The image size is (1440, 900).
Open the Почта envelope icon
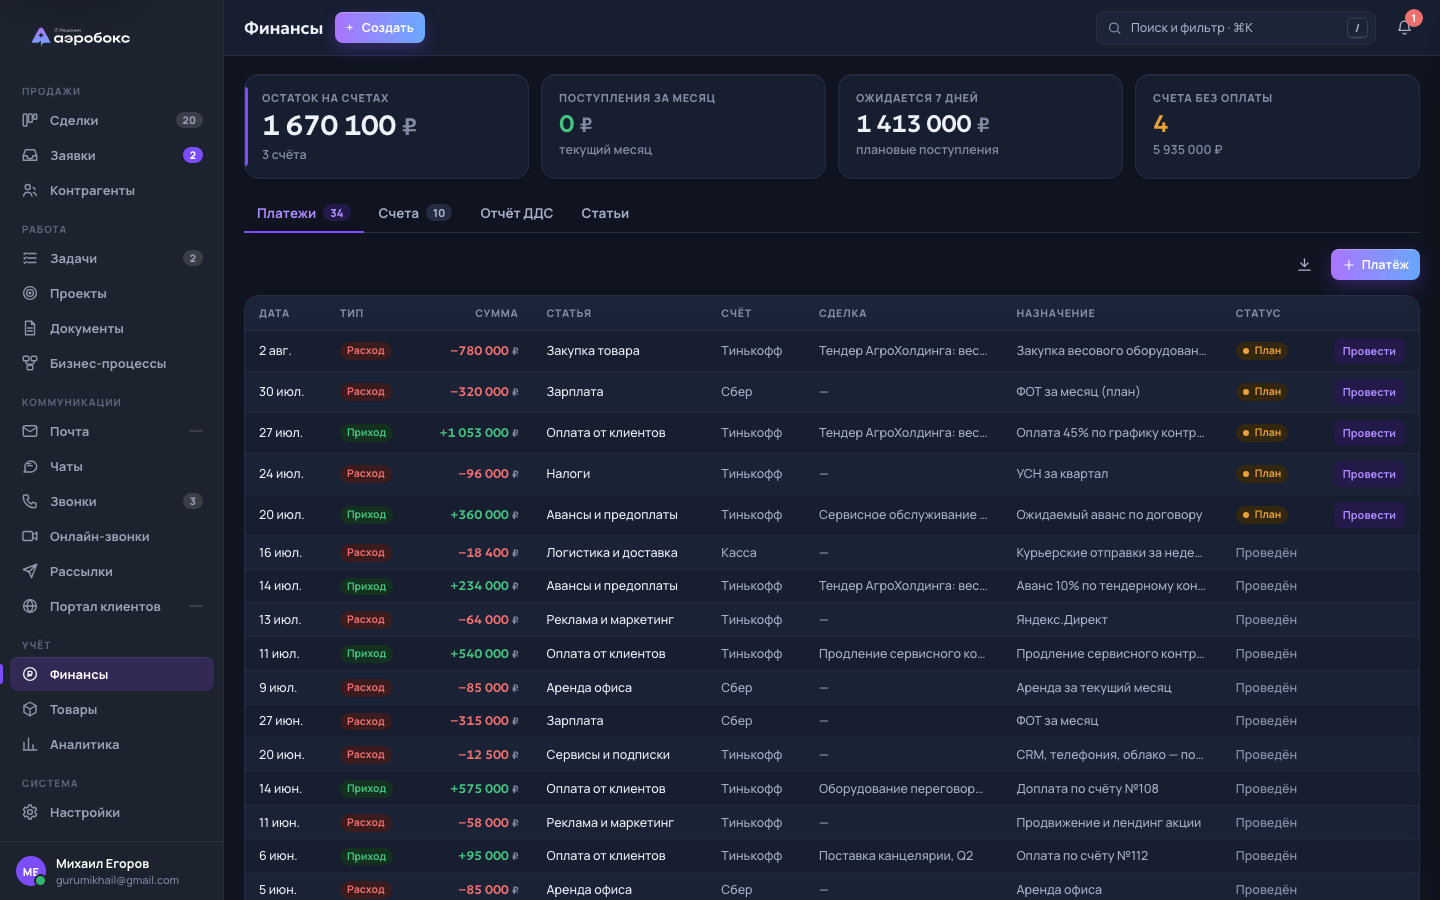pos(30,431)
